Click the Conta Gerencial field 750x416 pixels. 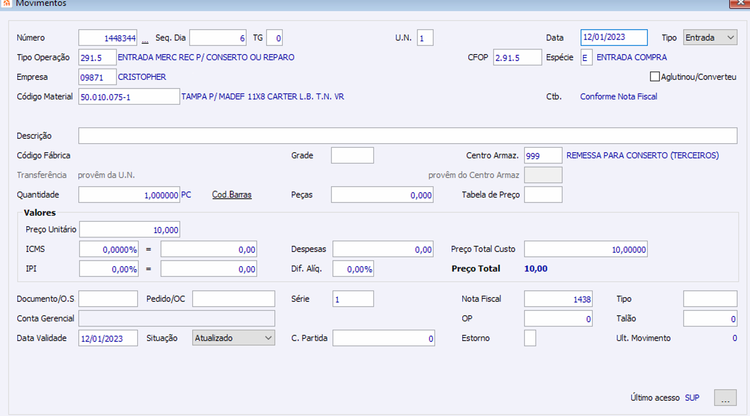pyautogui.click(x=176, y=318)
